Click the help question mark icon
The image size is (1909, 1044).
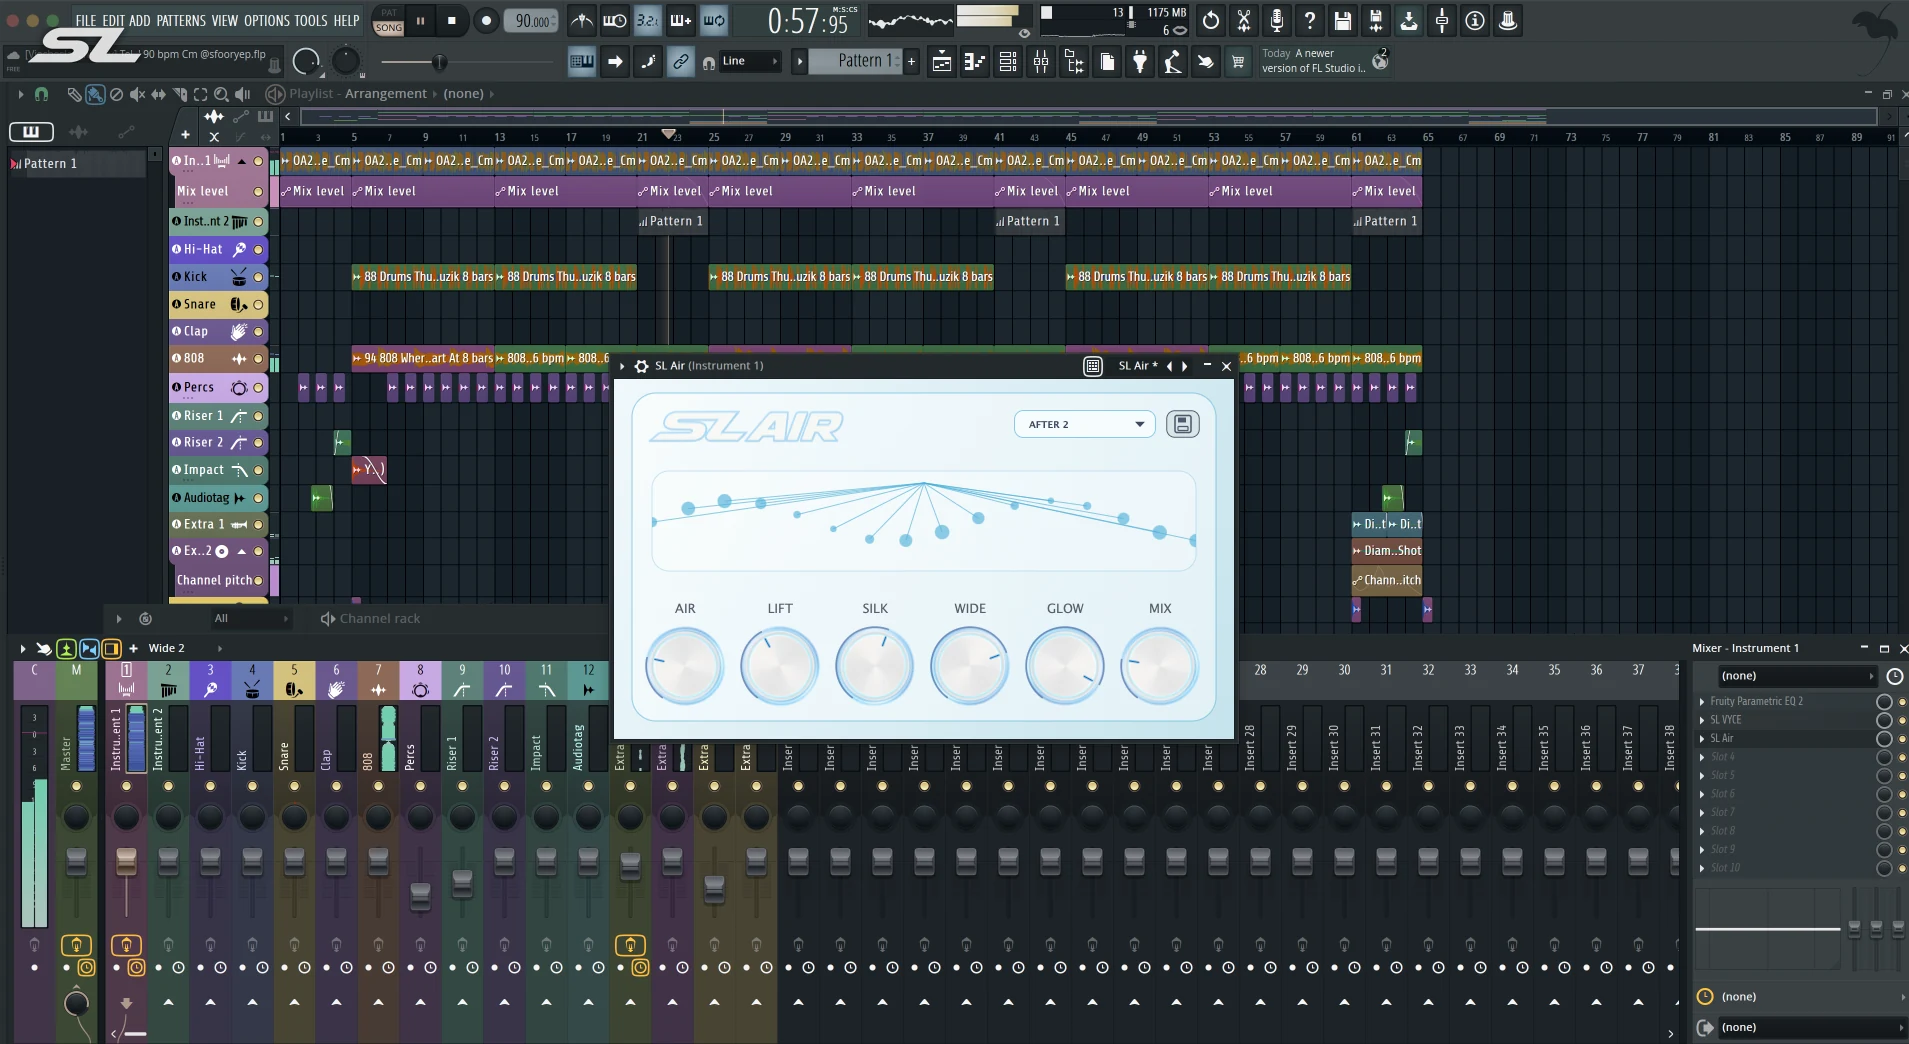1310,20
